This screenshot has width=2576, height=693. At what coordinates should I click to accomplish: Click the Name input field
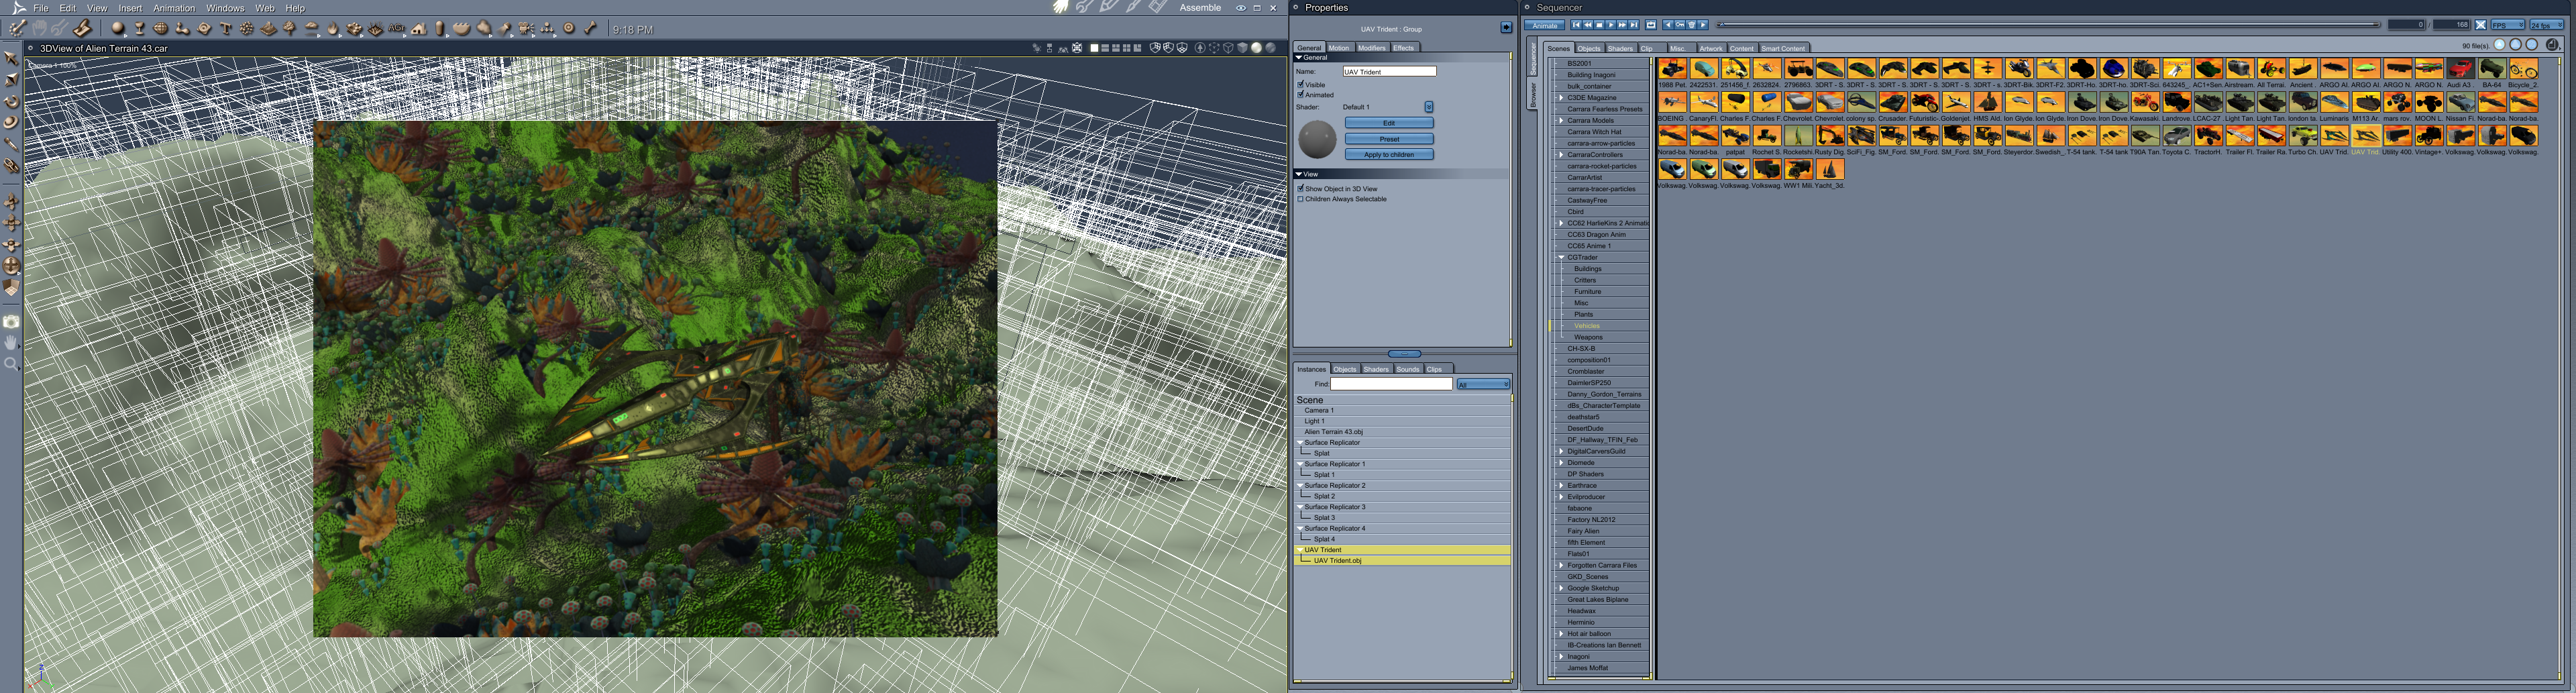(1389, 71)
